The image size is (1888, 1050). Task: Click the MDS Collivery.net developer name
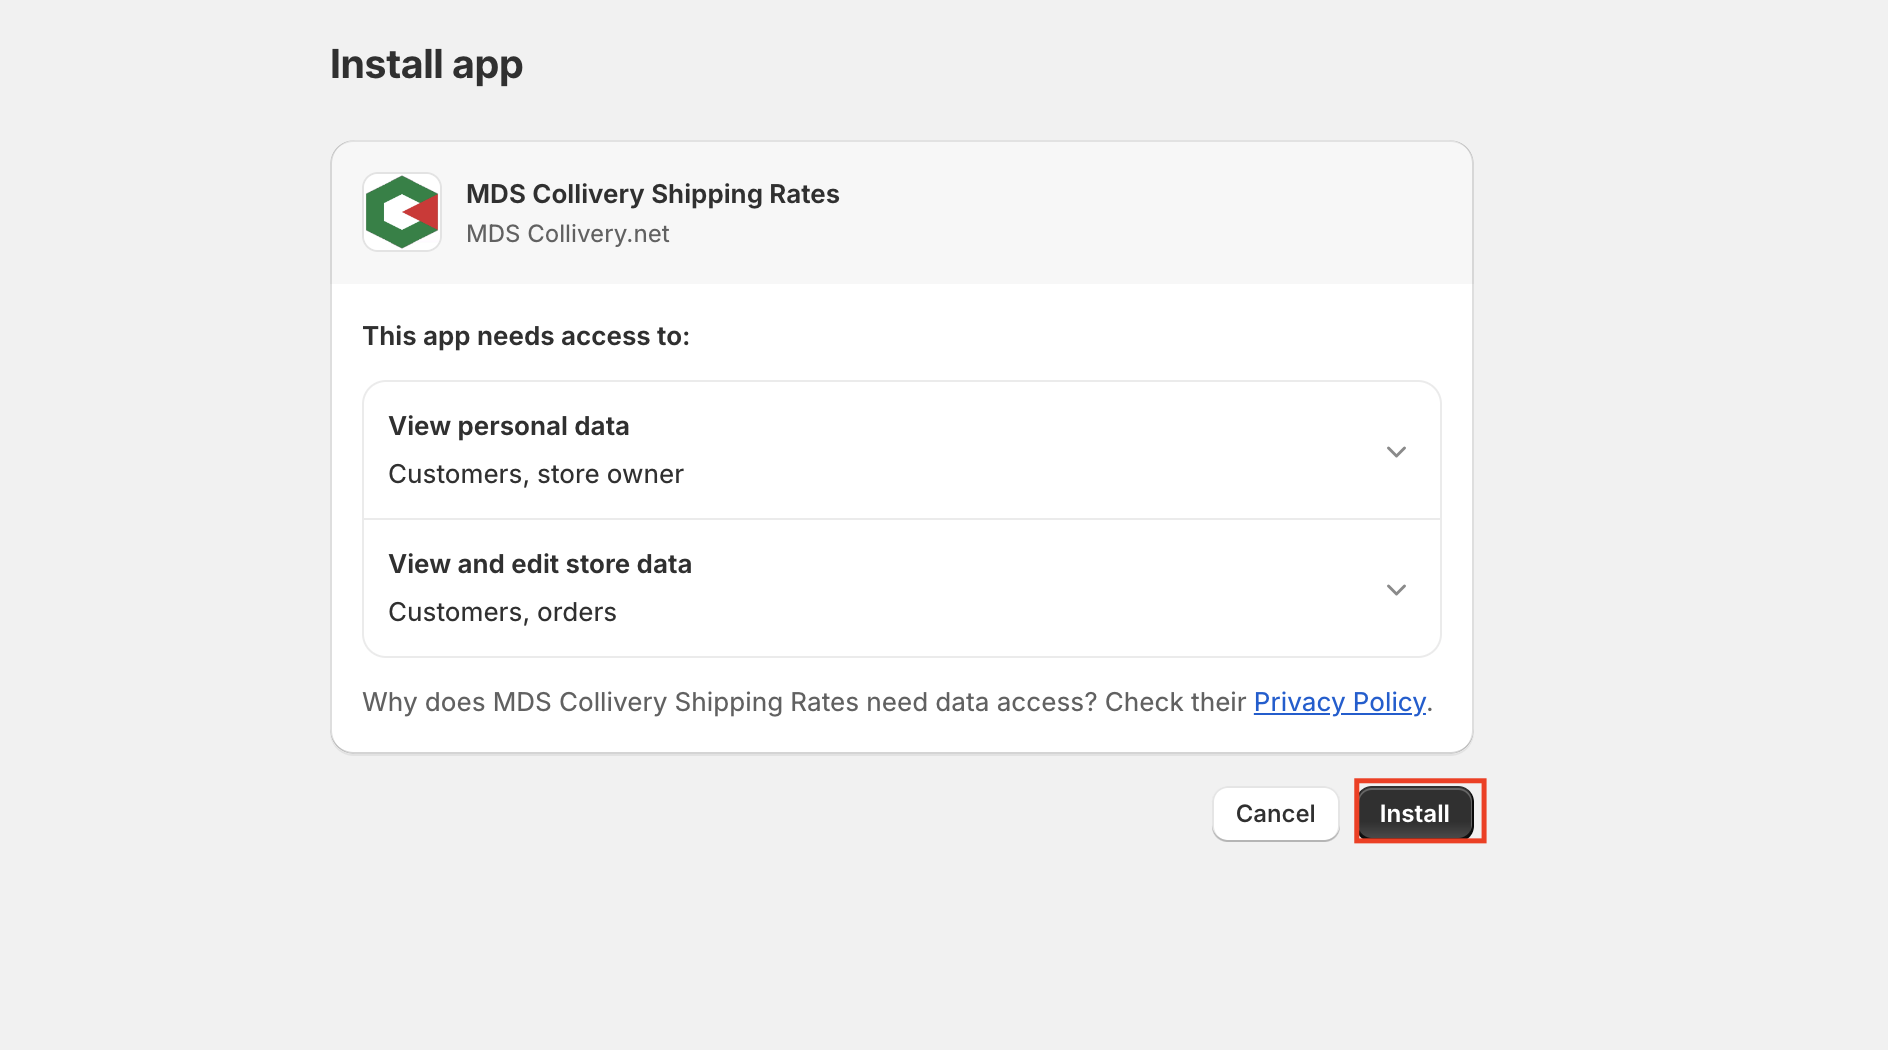click(x=567, y=234)
